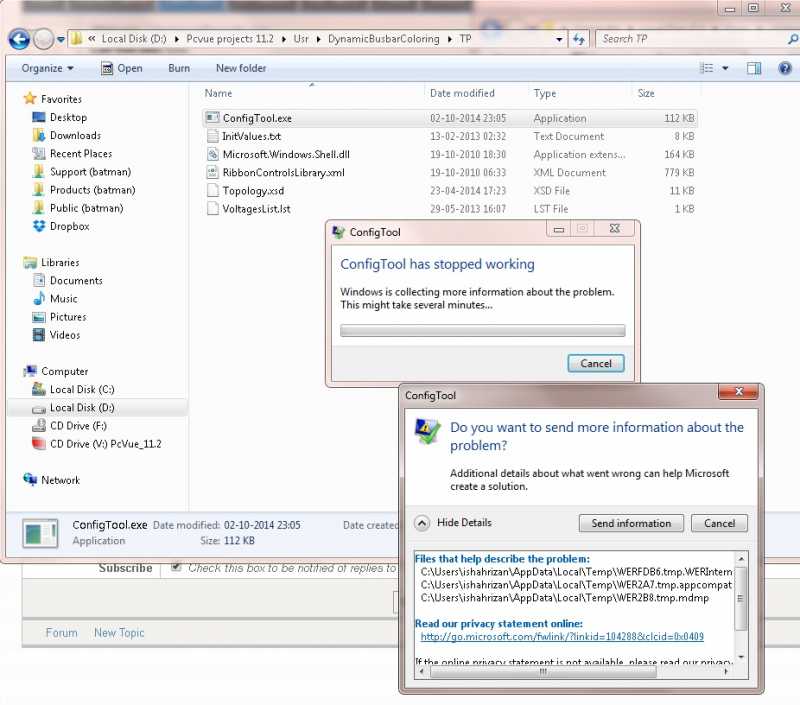The width and height of the screenshot is (800, 705).
Task: Click the Search TP input field
Action: point(692,39)
